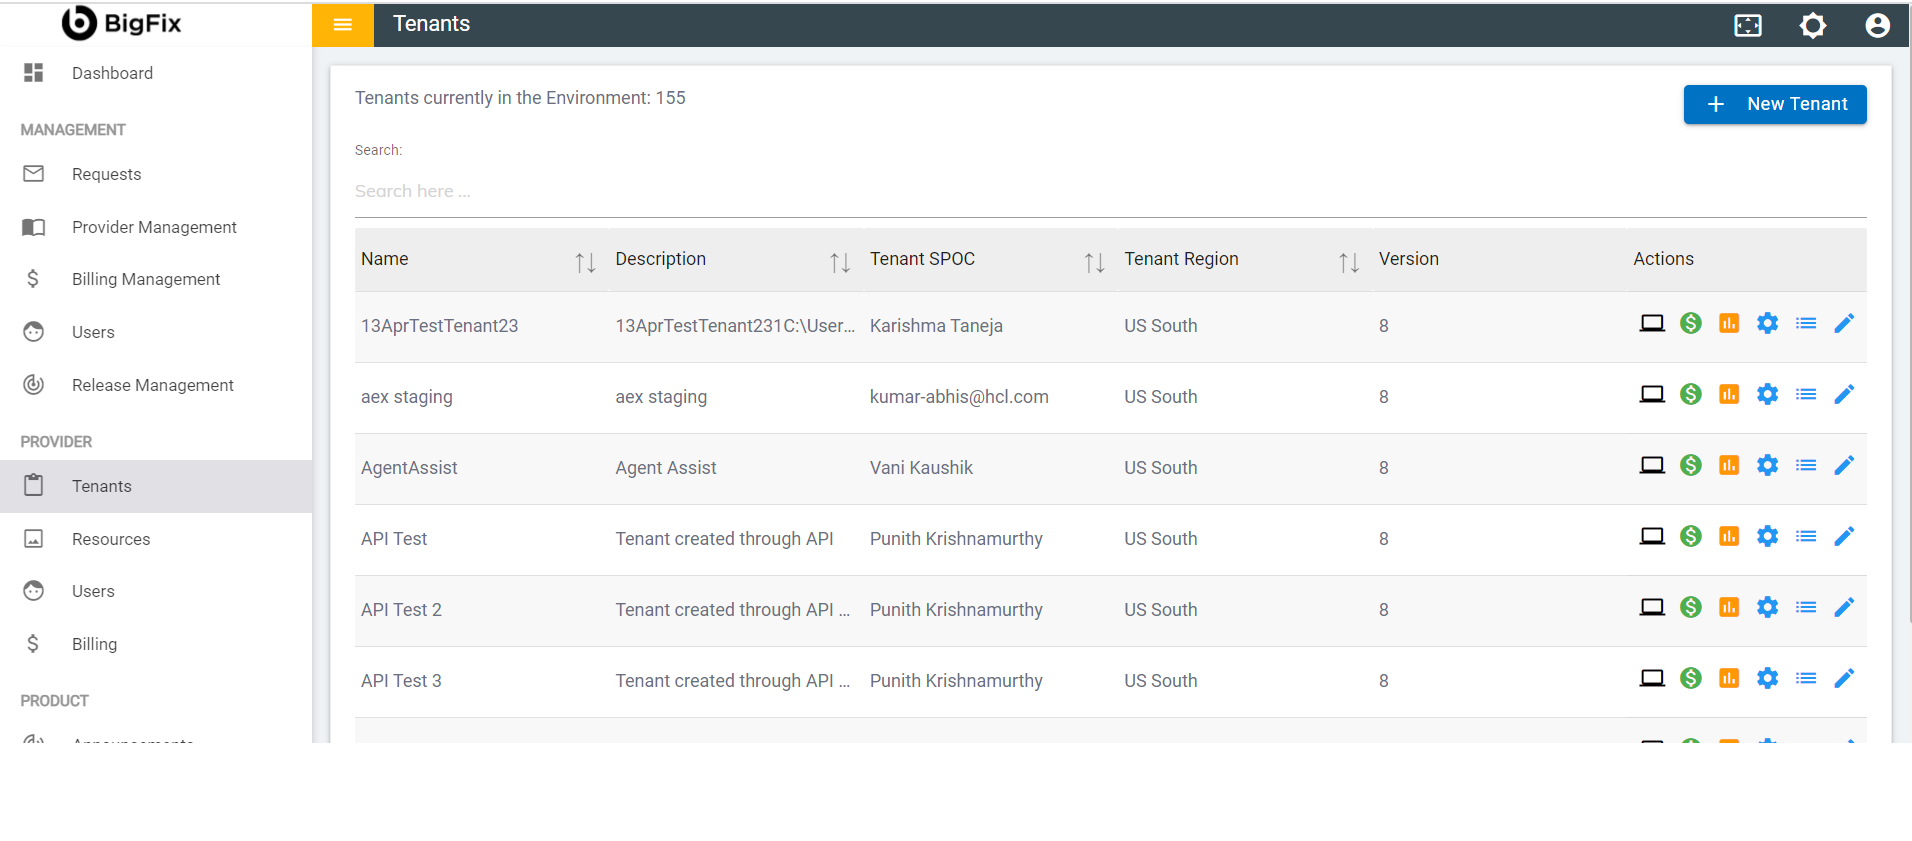
Task: Sort table by Description column arrows
Action: pos(840,262)
